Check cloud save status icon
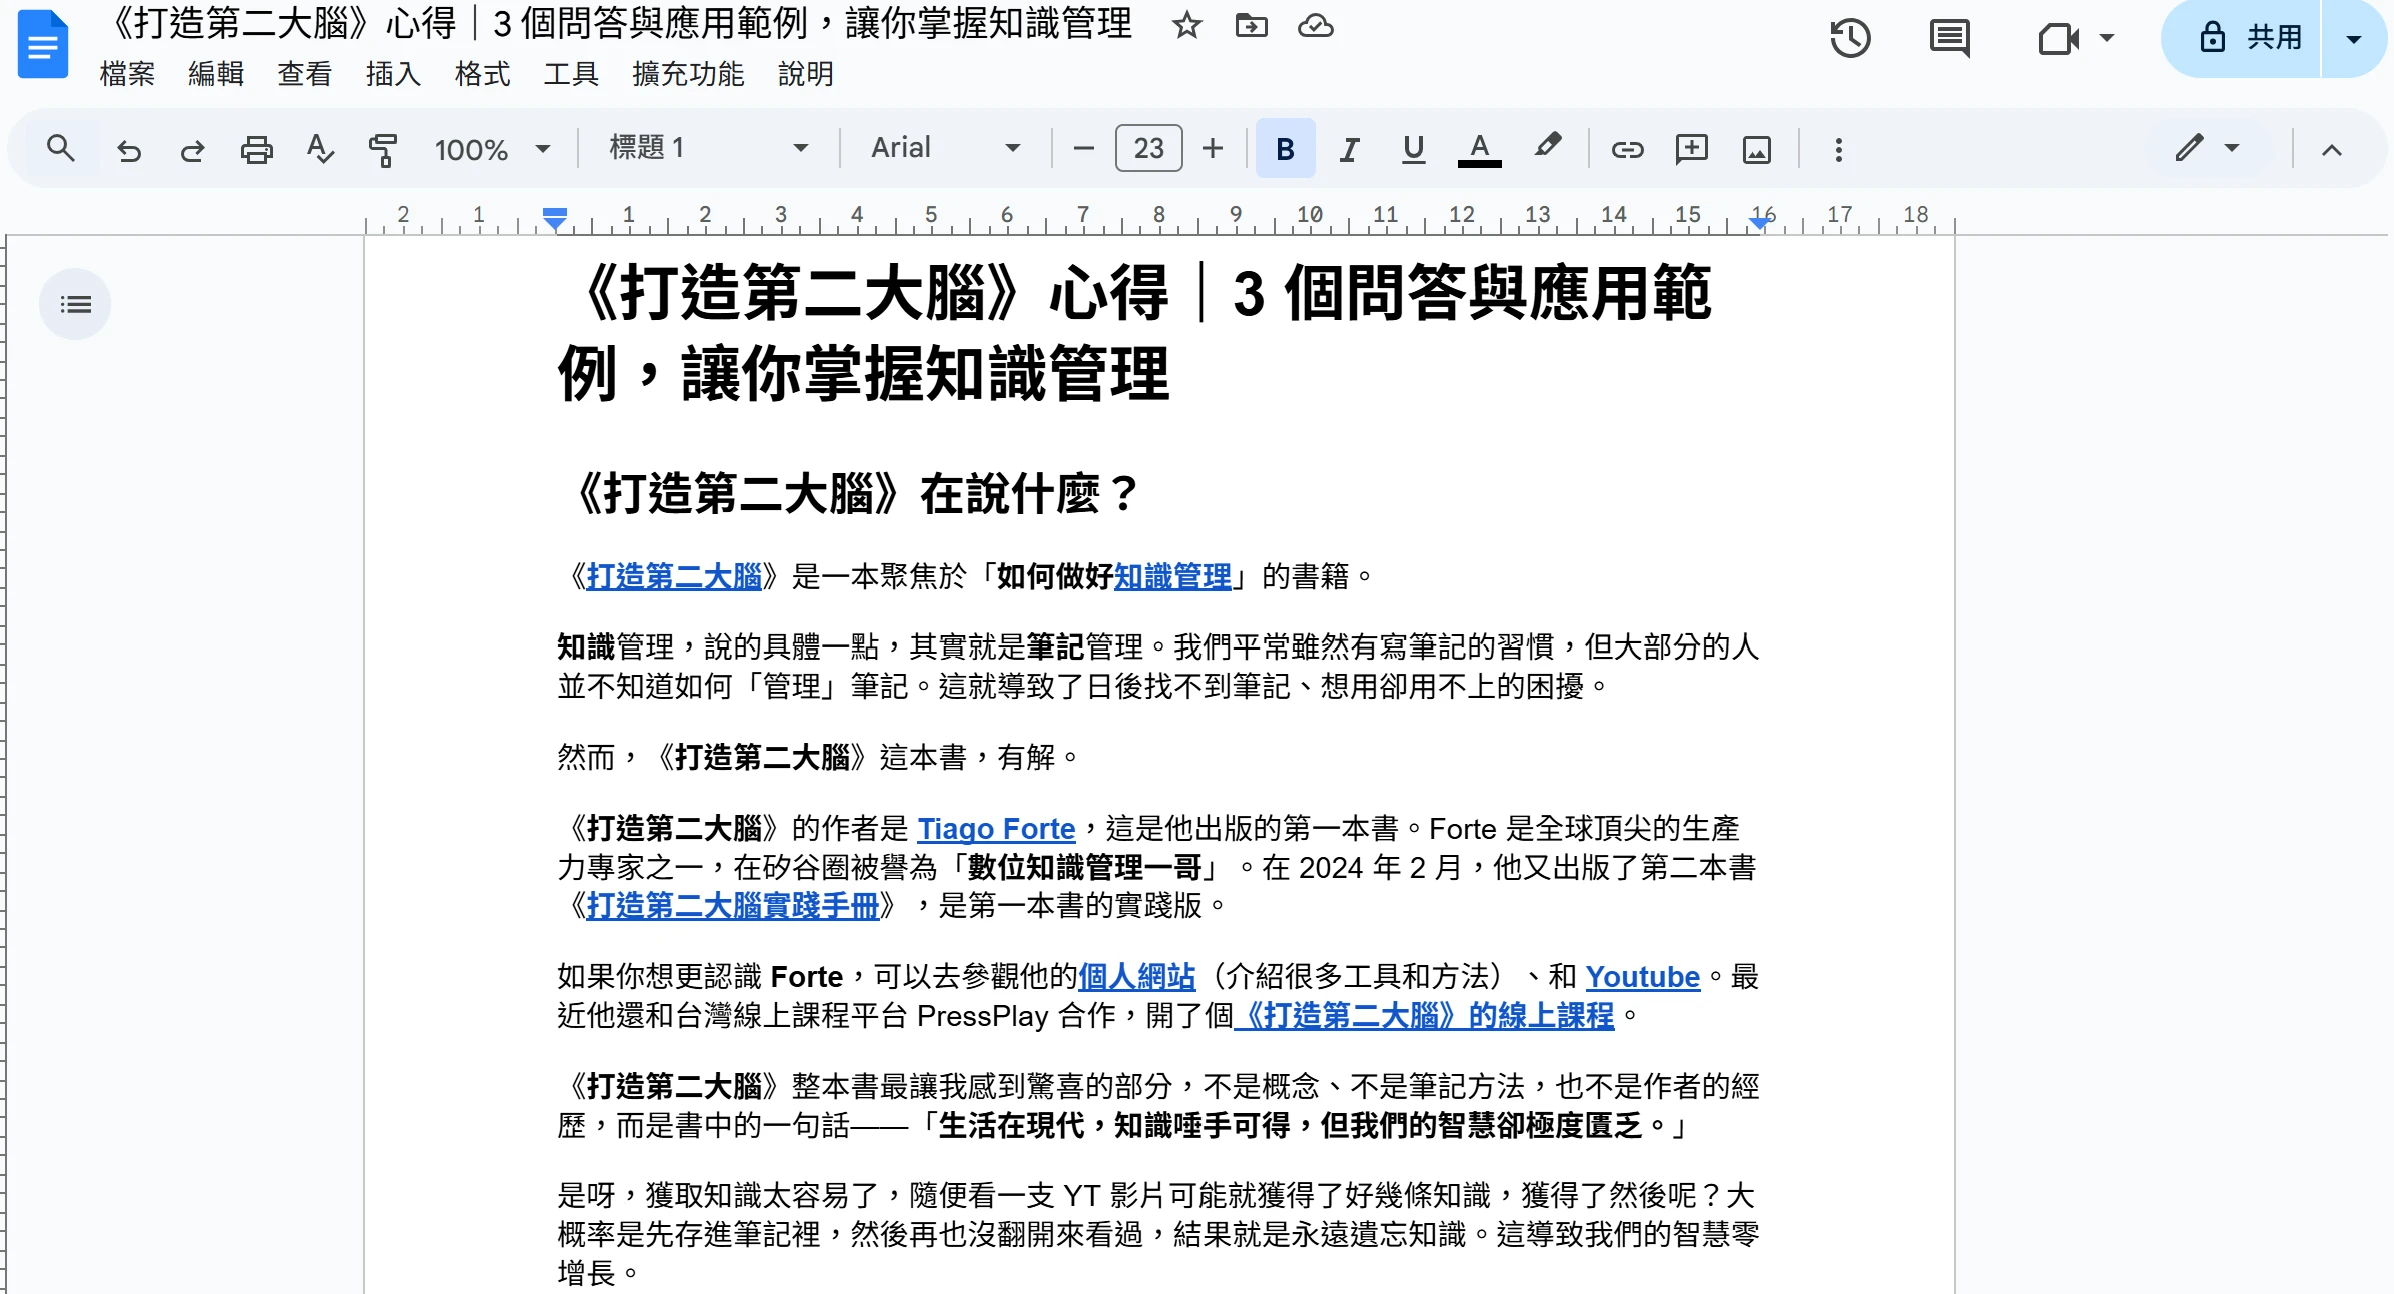 (1315, 25)
